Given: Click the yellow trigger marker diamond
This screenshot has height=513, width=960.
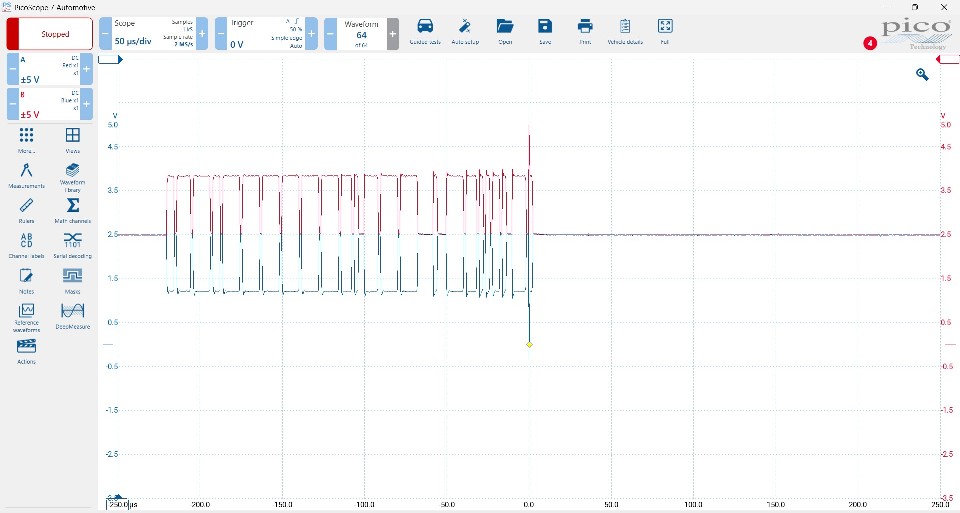Looking at the screenshot, I should (x=529, y=345).
